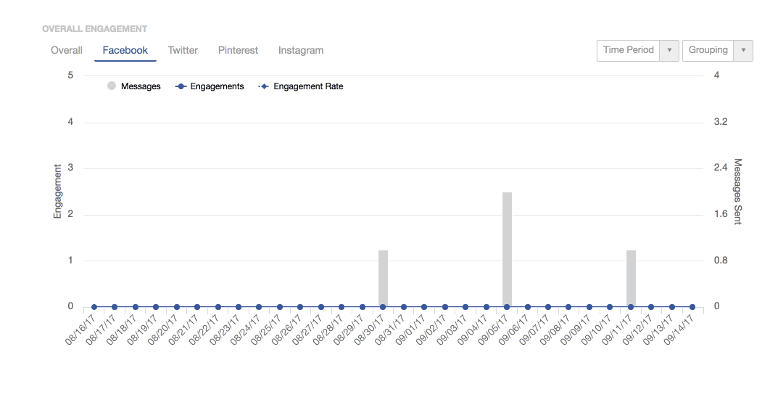Click the gray bar for 08/30/17
The image size is (770, 405).
[x=383, y=278]
